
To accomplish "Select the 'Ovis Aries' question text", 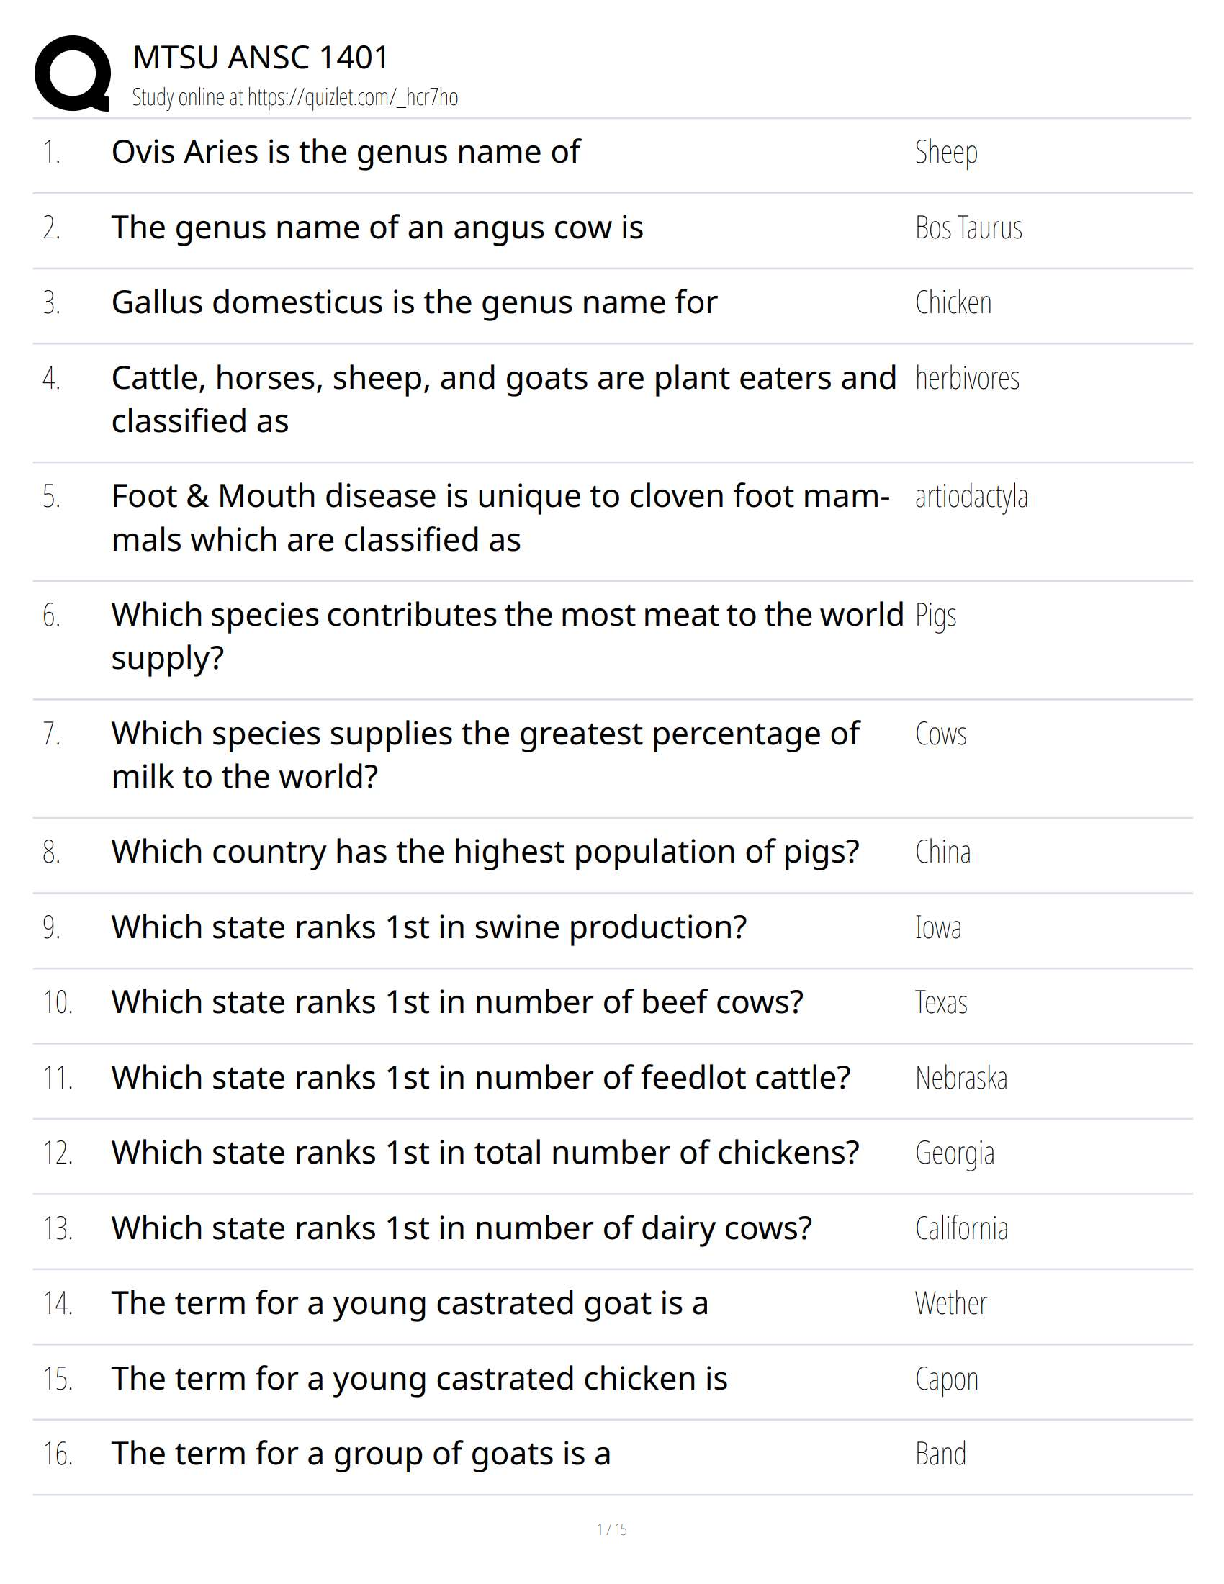I will (345, 152).
